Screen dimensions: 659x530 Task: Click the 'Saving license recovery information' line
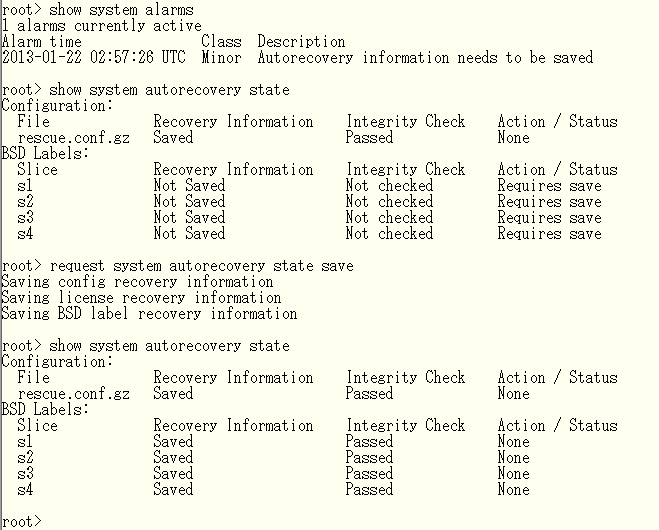click(142, 298)
